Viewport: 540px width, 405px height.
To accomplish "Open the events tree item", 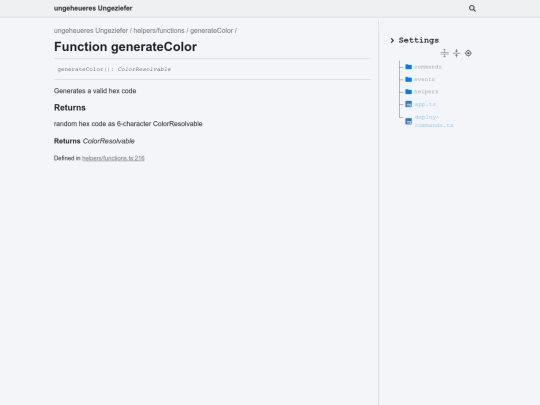I will (x=424, y=79).
